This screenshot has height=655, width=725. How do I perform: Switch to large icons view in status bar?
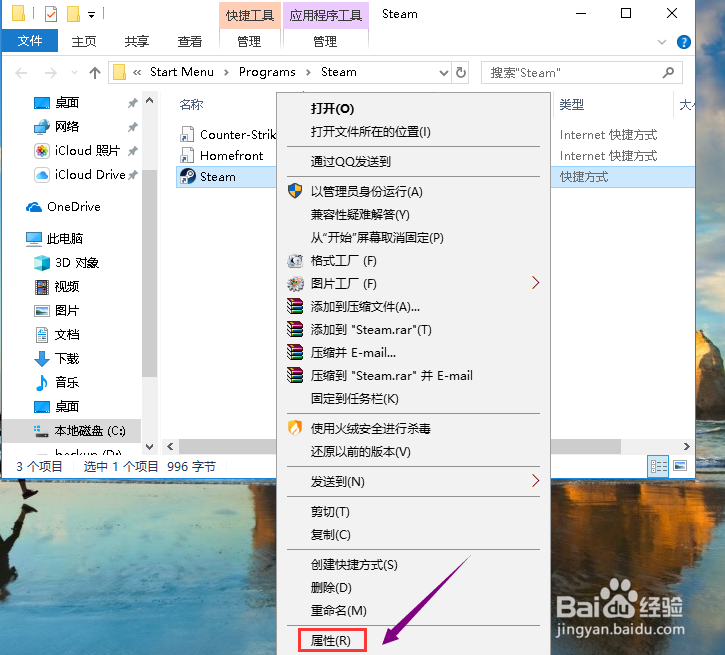pos(680,466)
